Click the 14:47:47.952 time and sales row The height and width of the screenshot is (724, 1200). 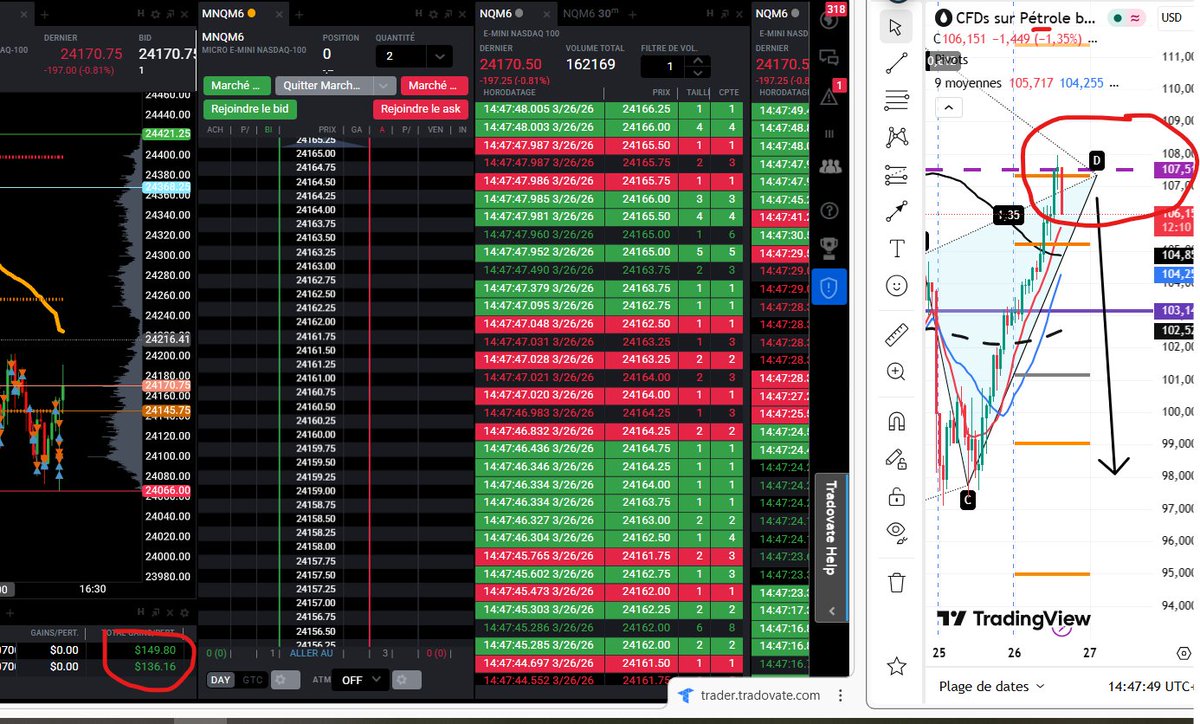[x=609, y=253]
